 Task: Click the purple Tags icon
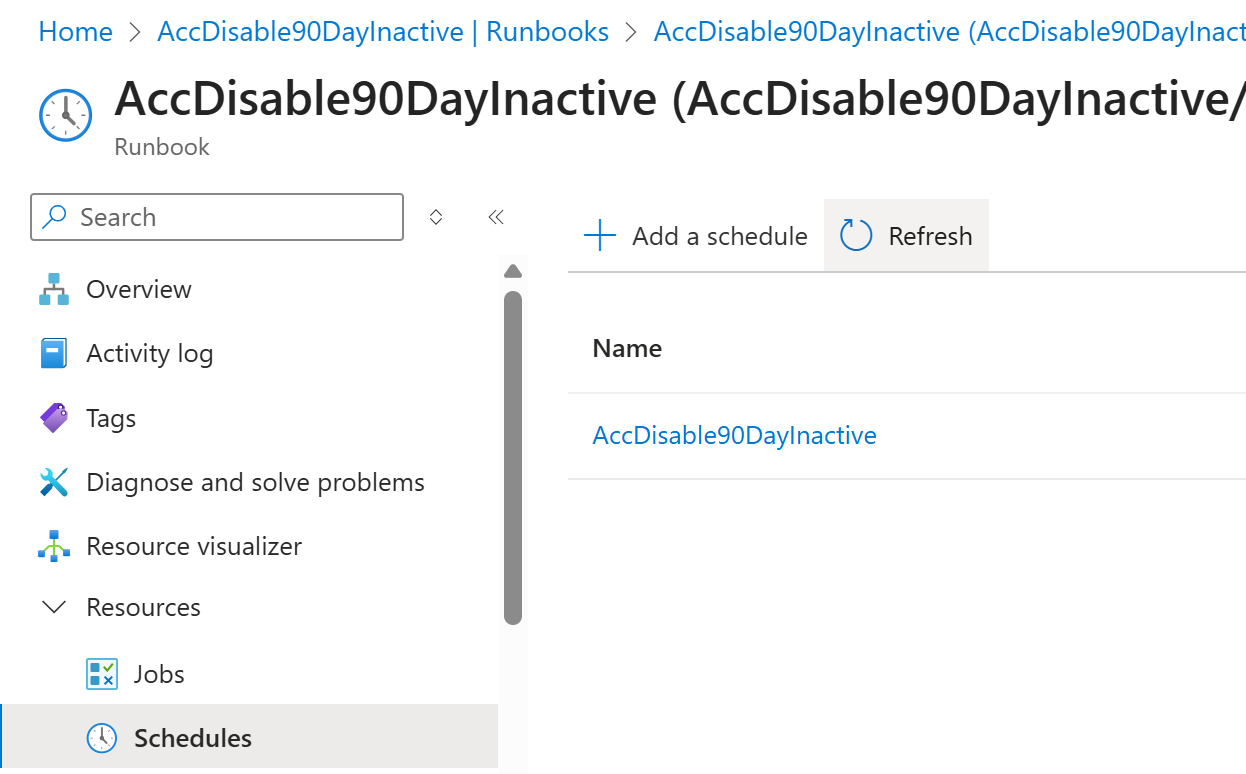(54, 418)
